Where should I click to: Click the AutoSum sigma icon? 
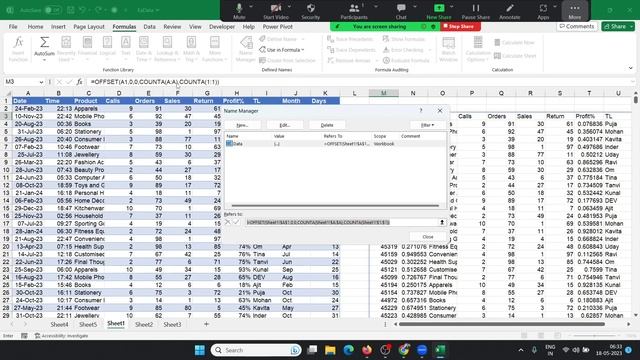44,42
